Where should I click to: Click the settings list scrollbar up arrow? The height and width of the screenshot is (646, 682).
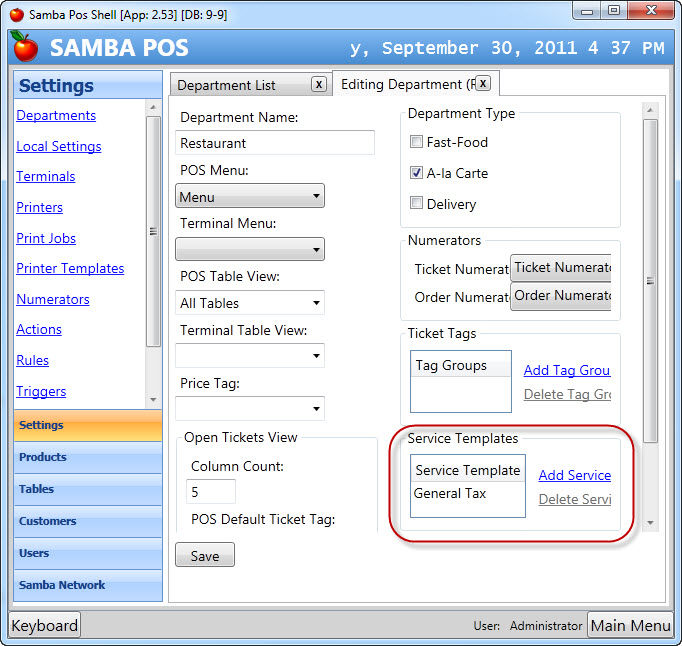[x=153, y=107]
